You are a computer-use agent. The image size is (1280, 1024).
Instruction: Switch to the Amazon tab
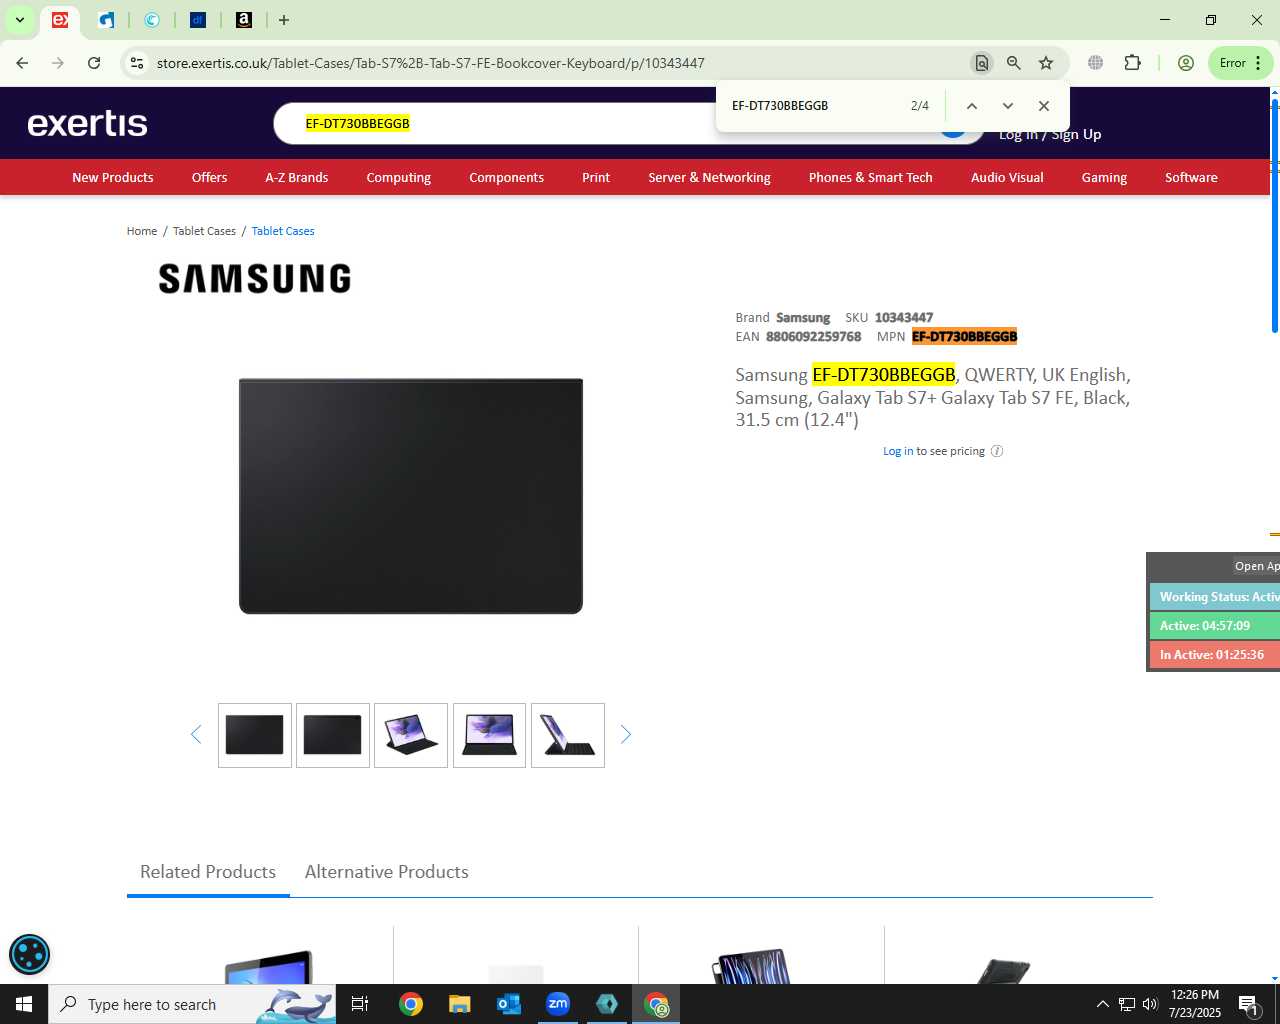[x=244, y=20]
